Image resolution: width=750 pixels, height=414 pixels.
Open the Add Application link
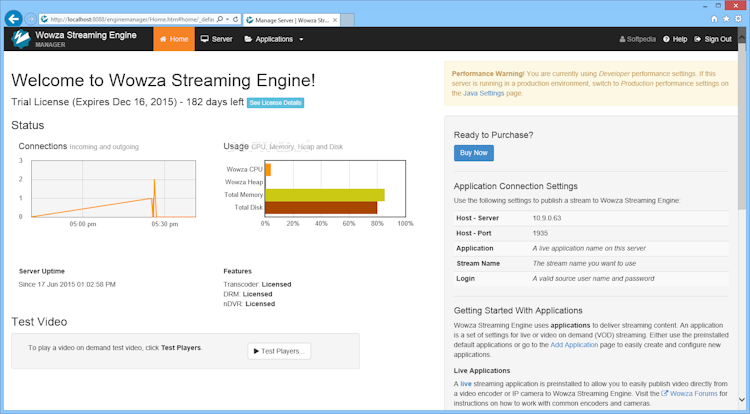[574, 345]
